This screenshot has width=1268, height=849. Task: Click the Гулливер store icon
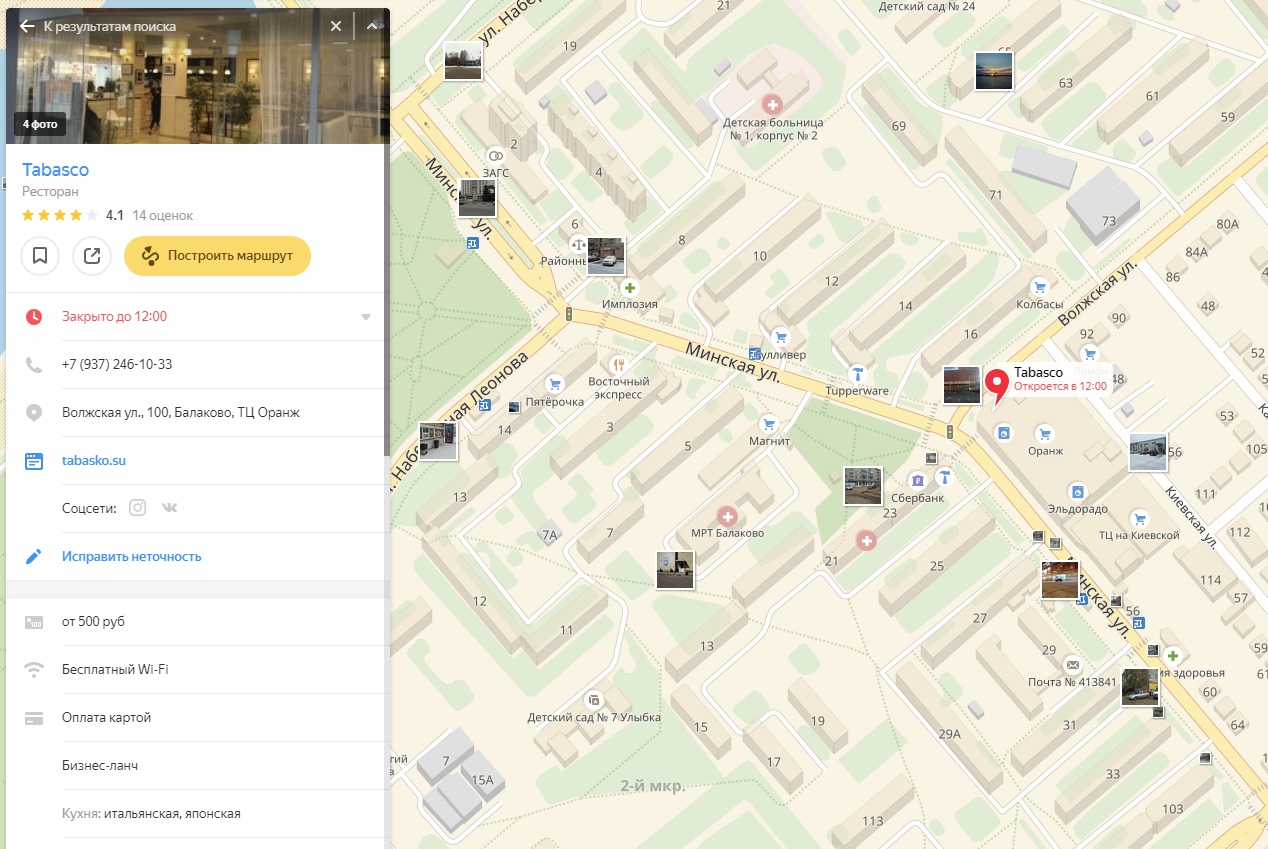tap(782, 337)
